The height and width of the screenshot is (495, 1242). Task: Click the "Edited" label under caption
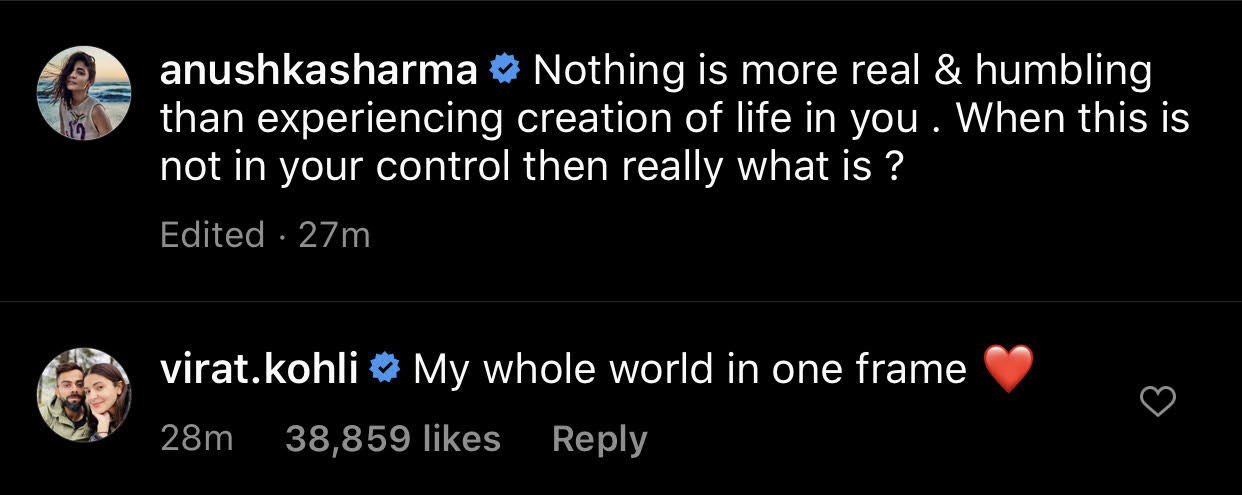(212, 235)
